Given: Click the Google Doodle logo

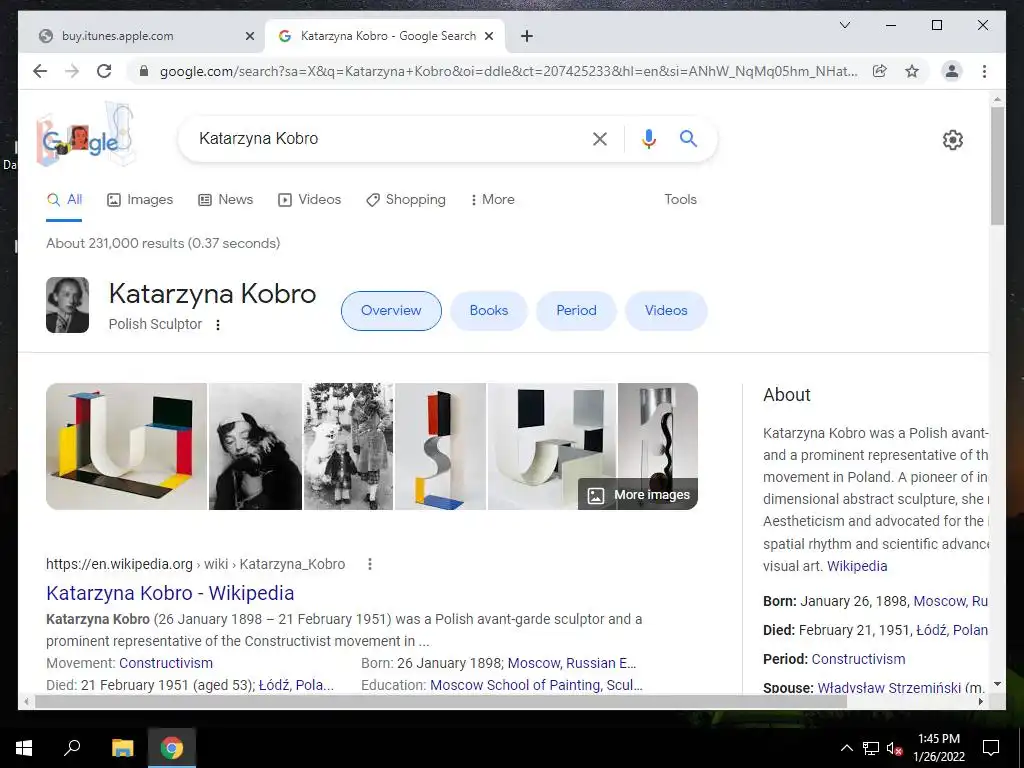Looking at the screenshot, I should click(86, 134).
